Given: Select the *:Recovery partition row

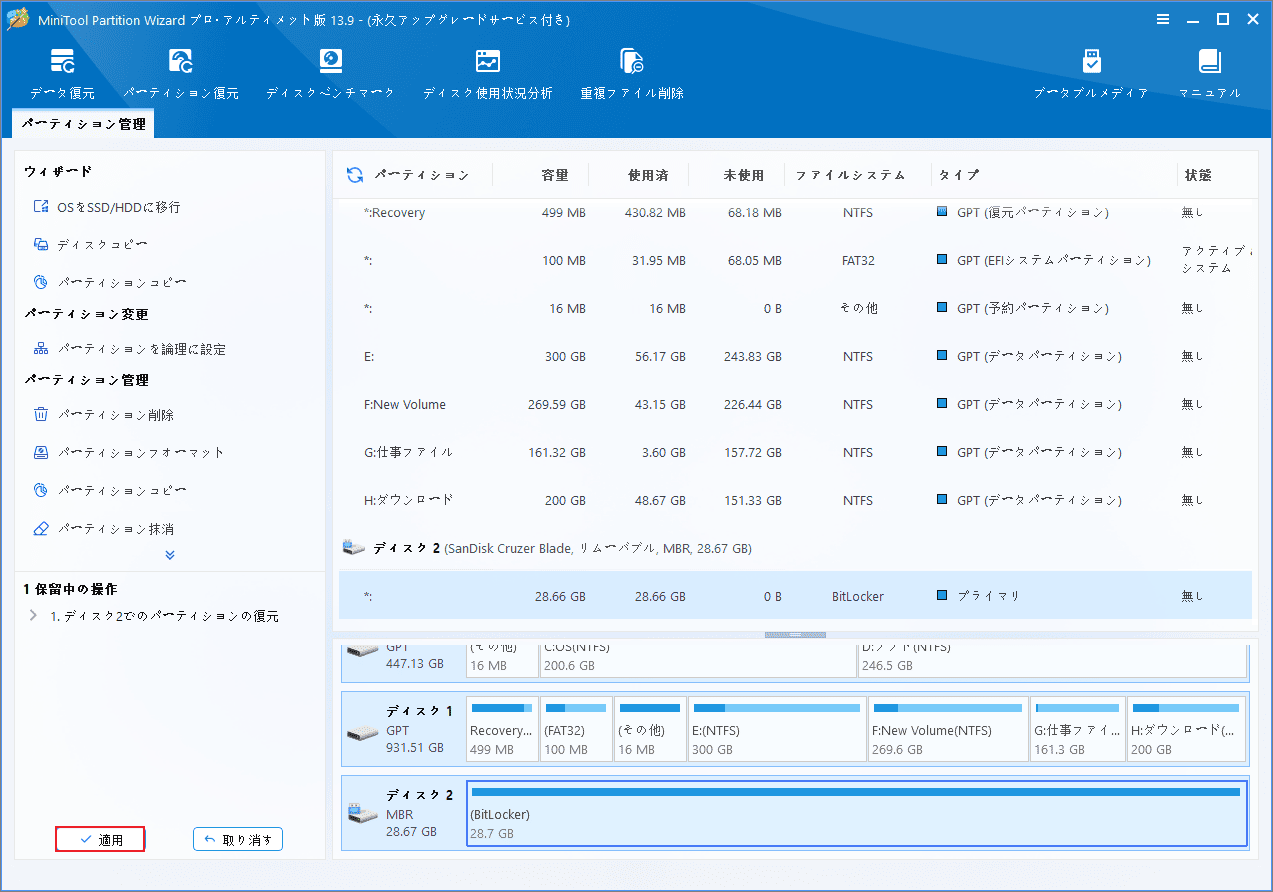Looking at the screenshot, I should [795, 213].
